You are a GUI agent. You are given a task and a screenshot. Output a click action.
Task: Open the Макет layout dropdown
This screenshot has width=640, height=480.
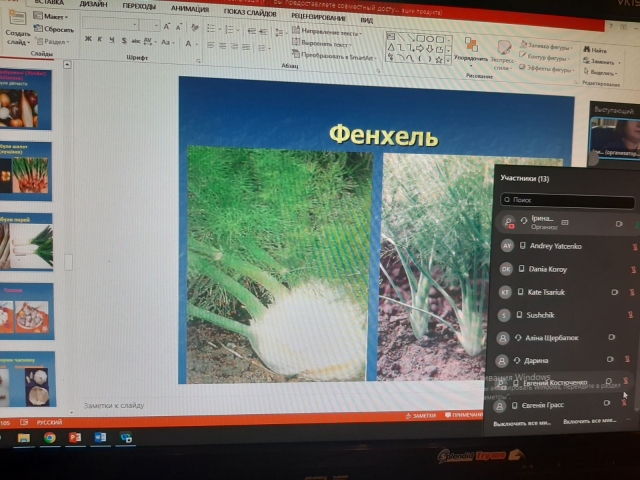(x=54, y=17)
